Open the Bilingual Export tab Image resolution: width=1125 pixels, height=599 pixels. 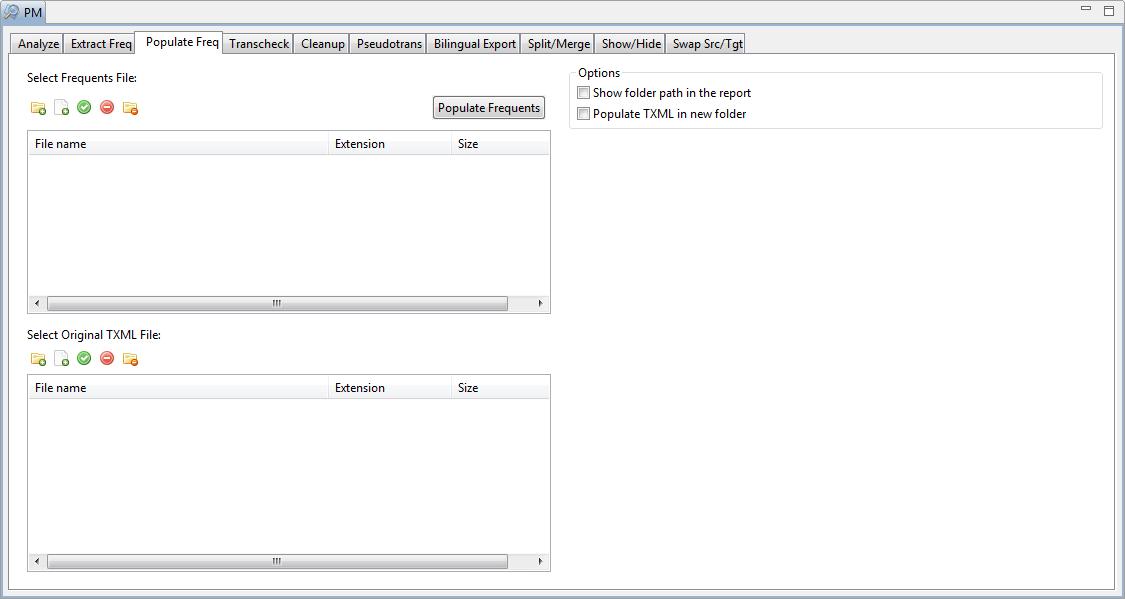(x=475, y=44)
